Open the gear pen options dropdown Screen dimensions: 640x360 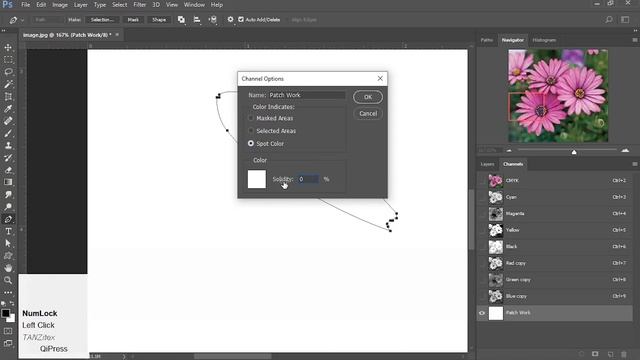(x=231, y=20)
